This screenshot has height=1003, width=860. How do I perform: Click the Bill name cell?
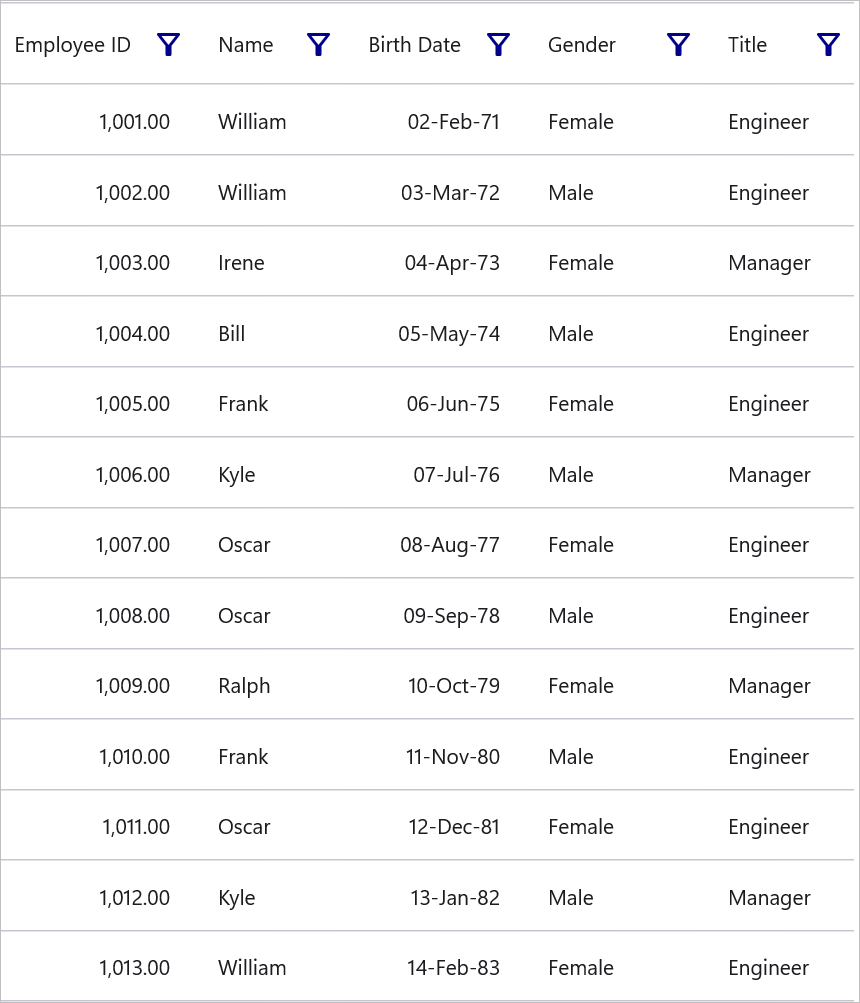(231, 334)
